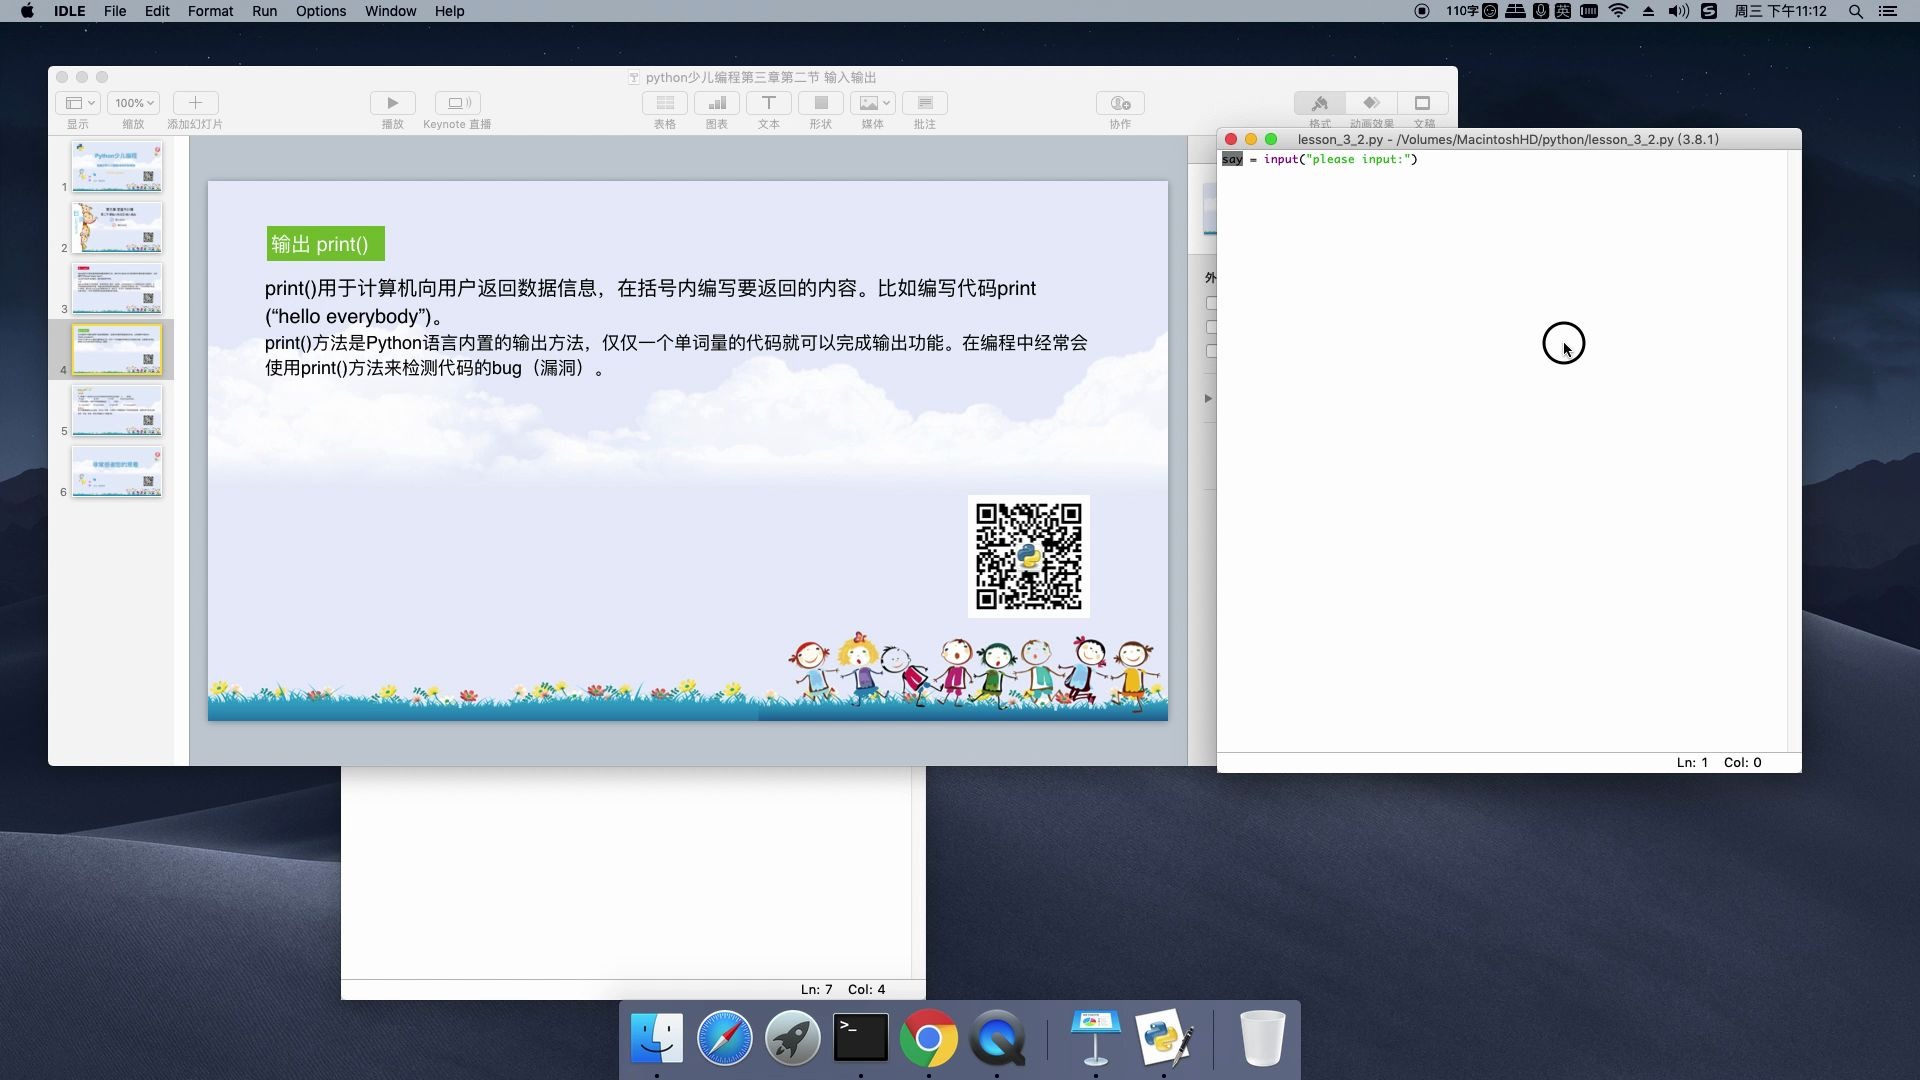Open the Format menu
1920x1080 pixels.
point(210,11)
